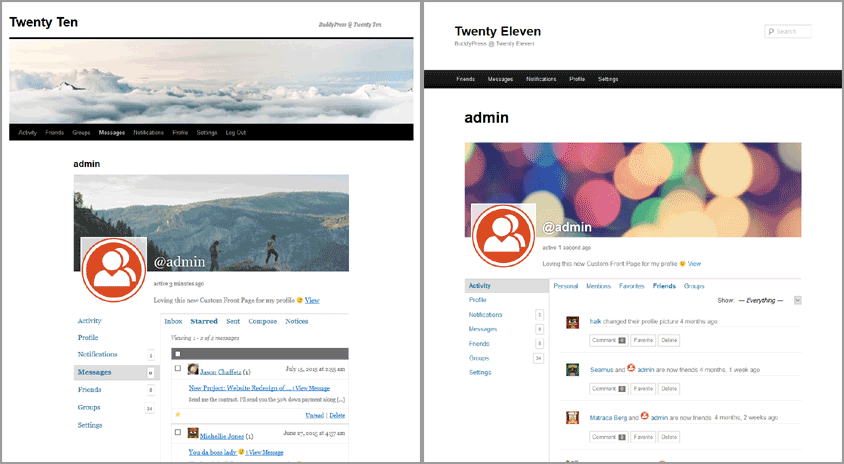Open the Show Everything filter dropdown

tap(797, 300)
